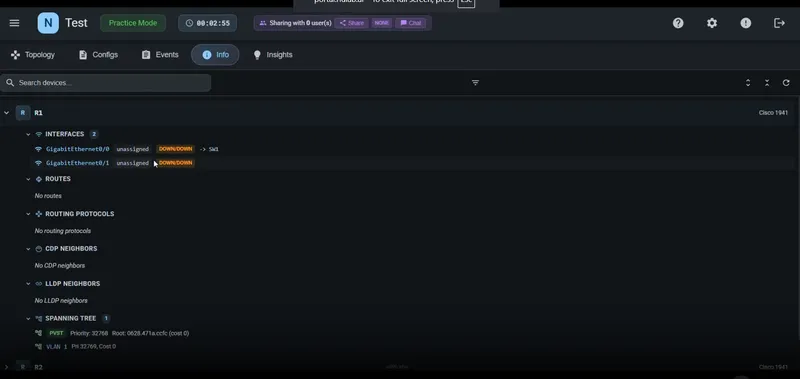Click unassigned label for GigabitEthernet0/0

coord(133,149)
